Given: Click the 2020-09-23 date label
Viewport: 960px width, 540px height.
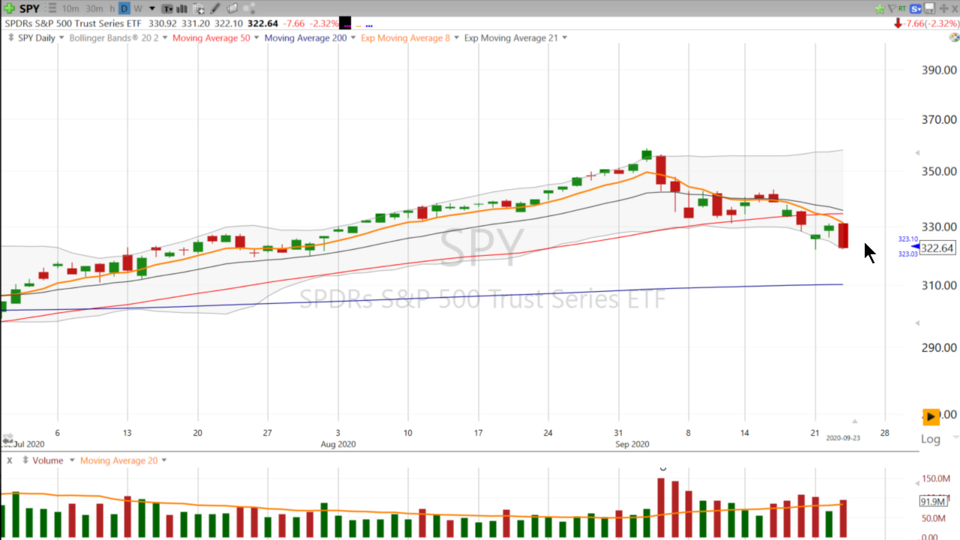Looking at the screenshot, I should [843, 438].
